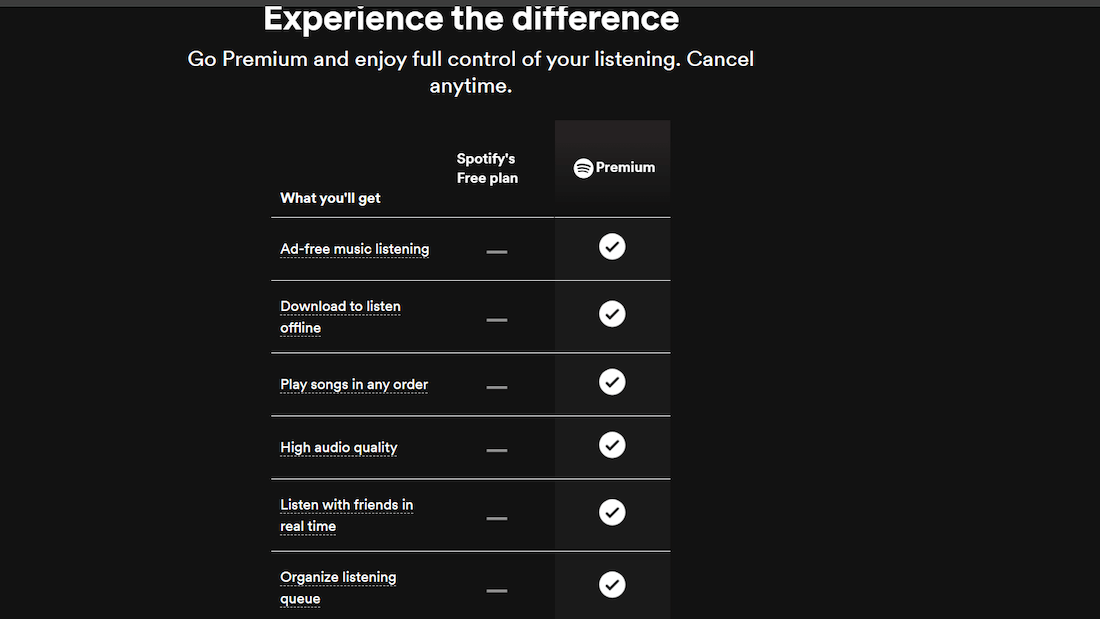The image size is (1100, 619).
Task: Click the Spotify logo beside Premium
Action: point(583,168)
